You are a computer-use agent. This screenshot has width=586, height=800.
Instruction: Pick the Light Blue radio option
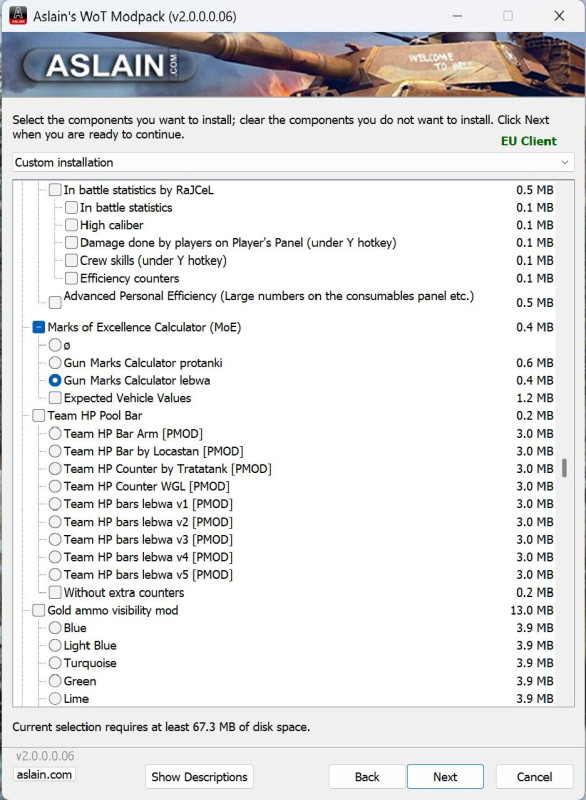coord(55,645)
